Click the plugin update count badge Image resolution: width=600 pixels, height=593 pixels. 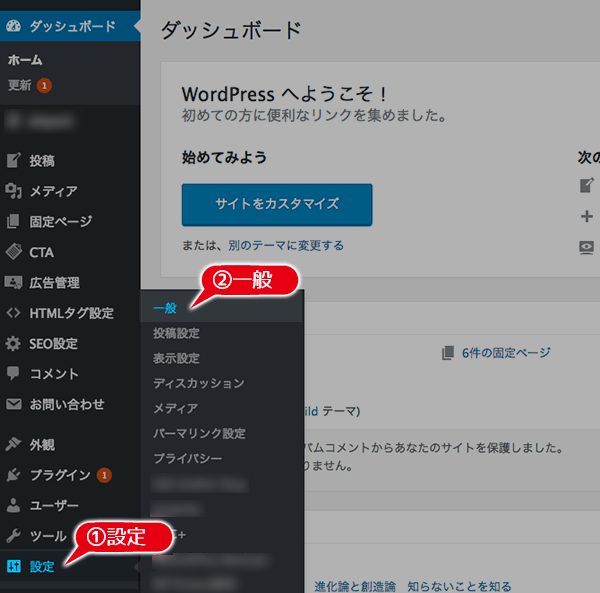[x=104, y=475]
